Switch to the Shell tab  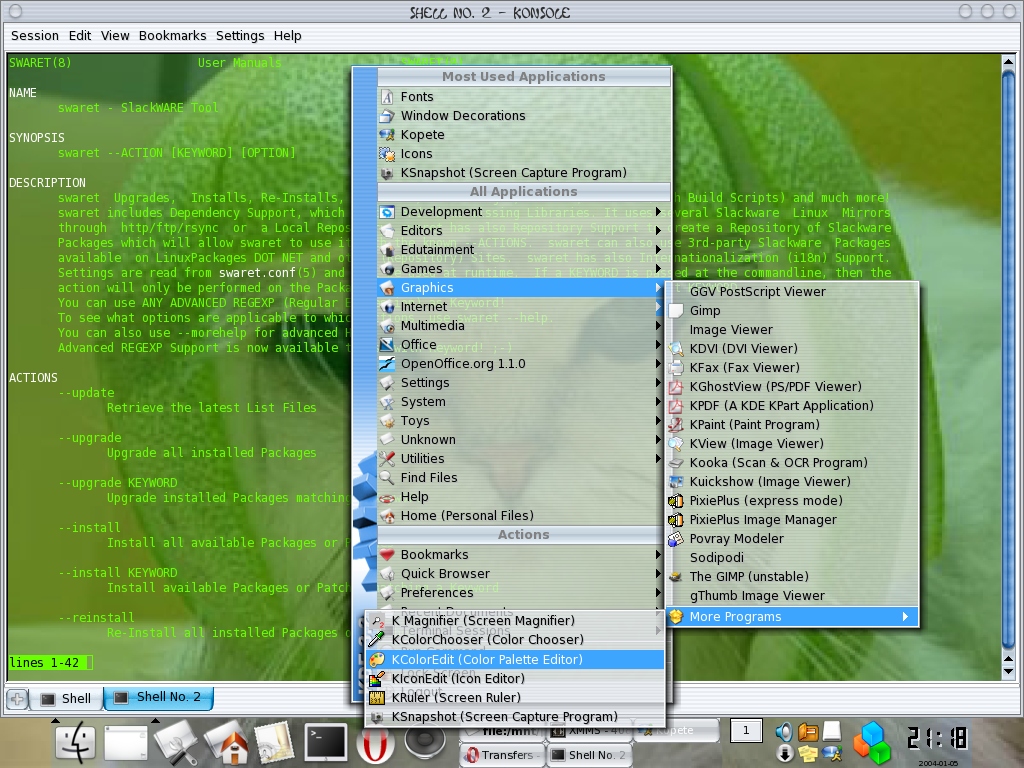pos(66,699)
